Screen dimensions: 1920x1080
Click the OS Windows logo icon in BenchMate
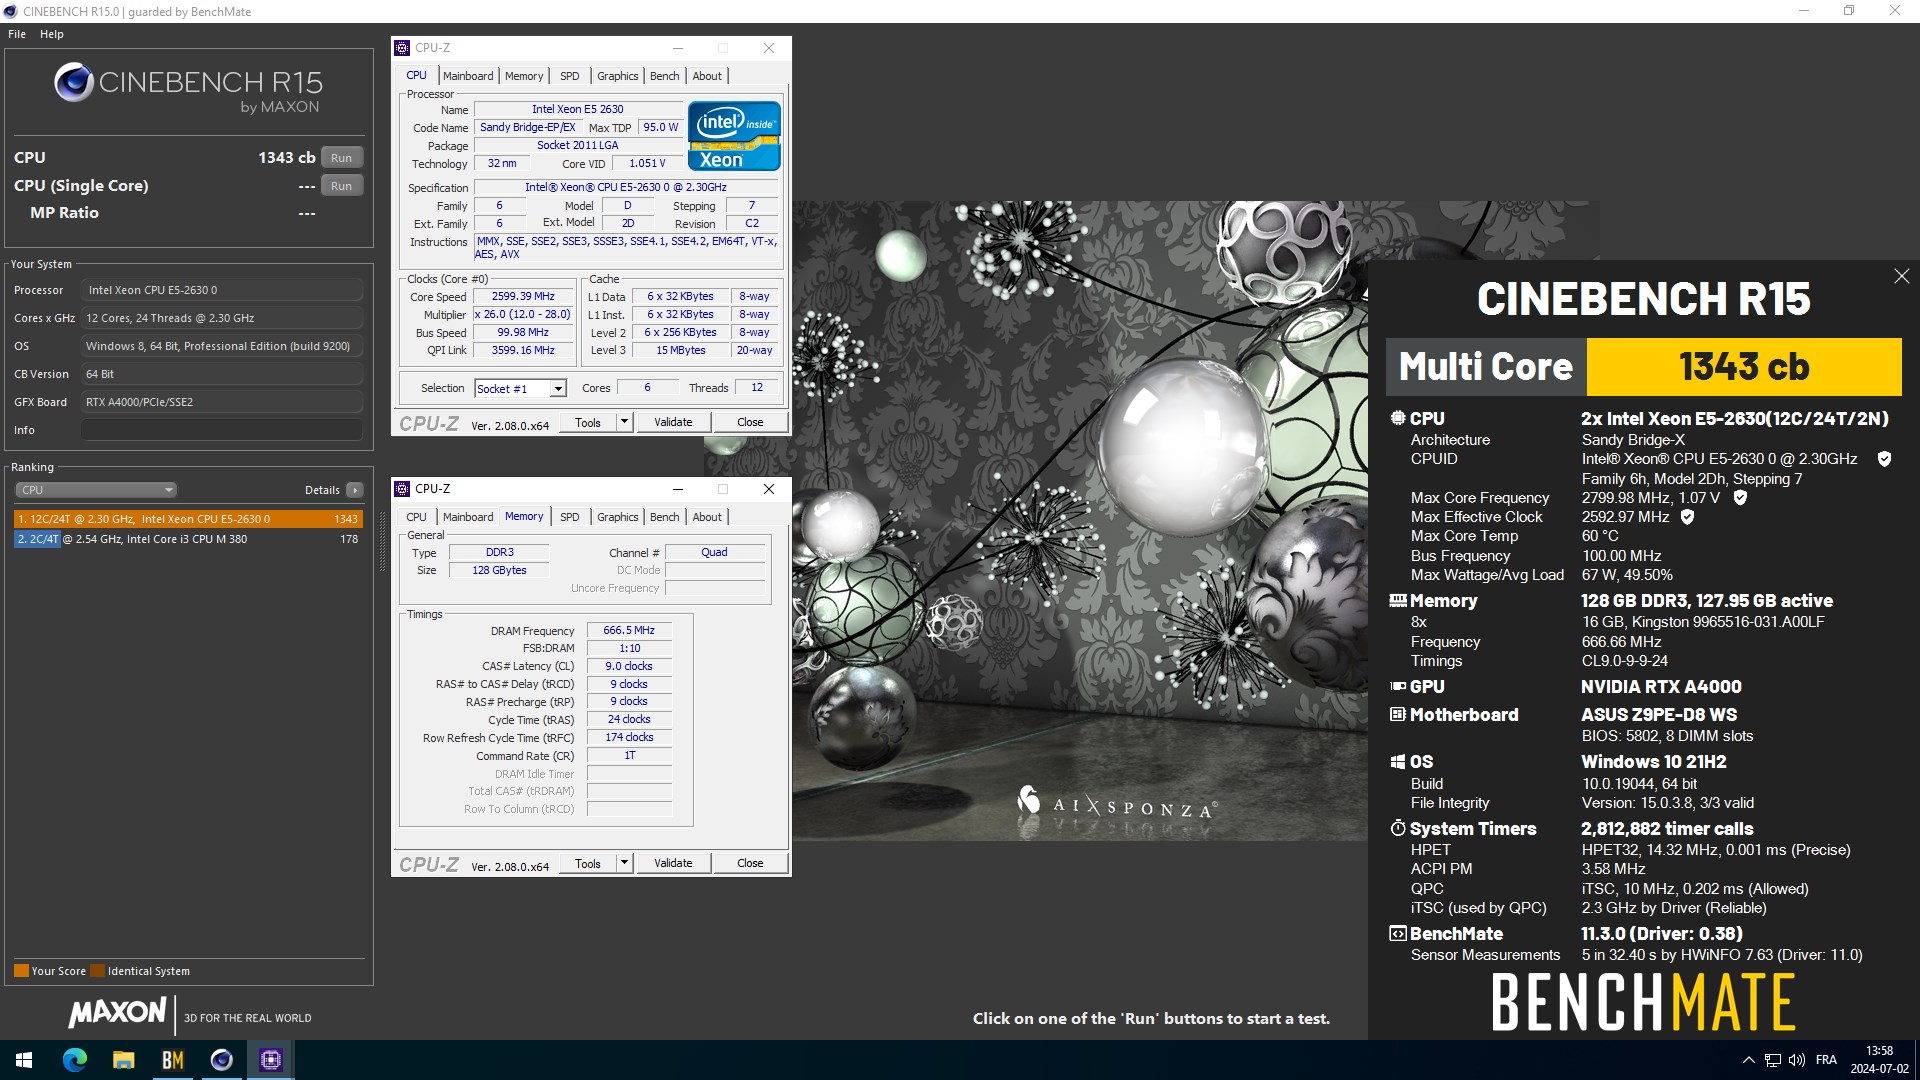(1397, 762)
